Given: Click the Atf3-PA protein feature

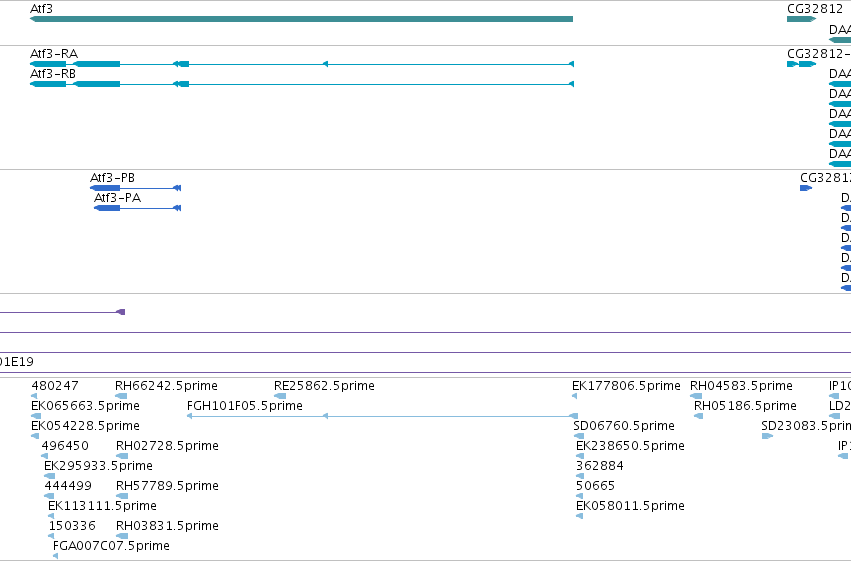Looking at the screenshot, I should pyautogui.click(x=137, y=208).
